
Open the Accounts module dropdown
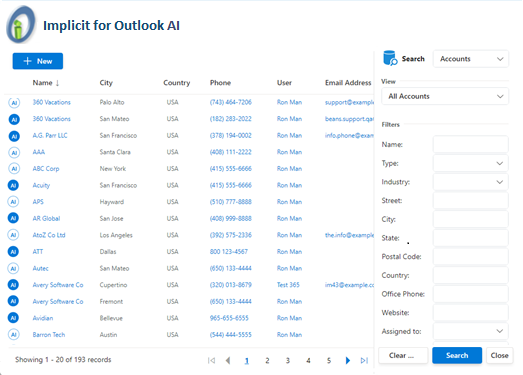click(x=471, y=59)
